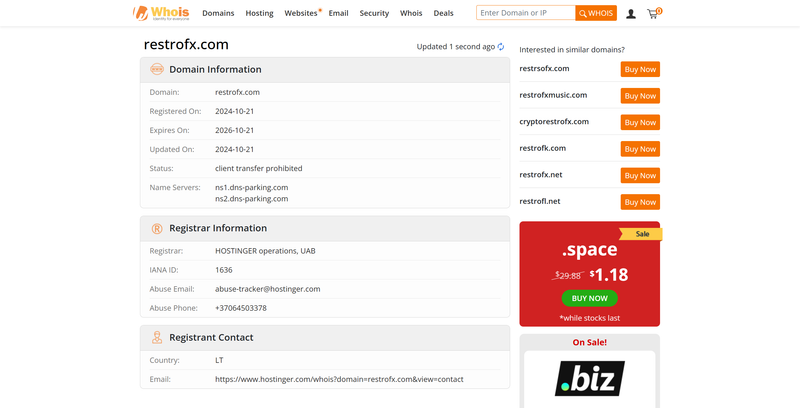Open the hostinger whois contact URL
This screenshot has width=800, height=408.
pos(339,379)
